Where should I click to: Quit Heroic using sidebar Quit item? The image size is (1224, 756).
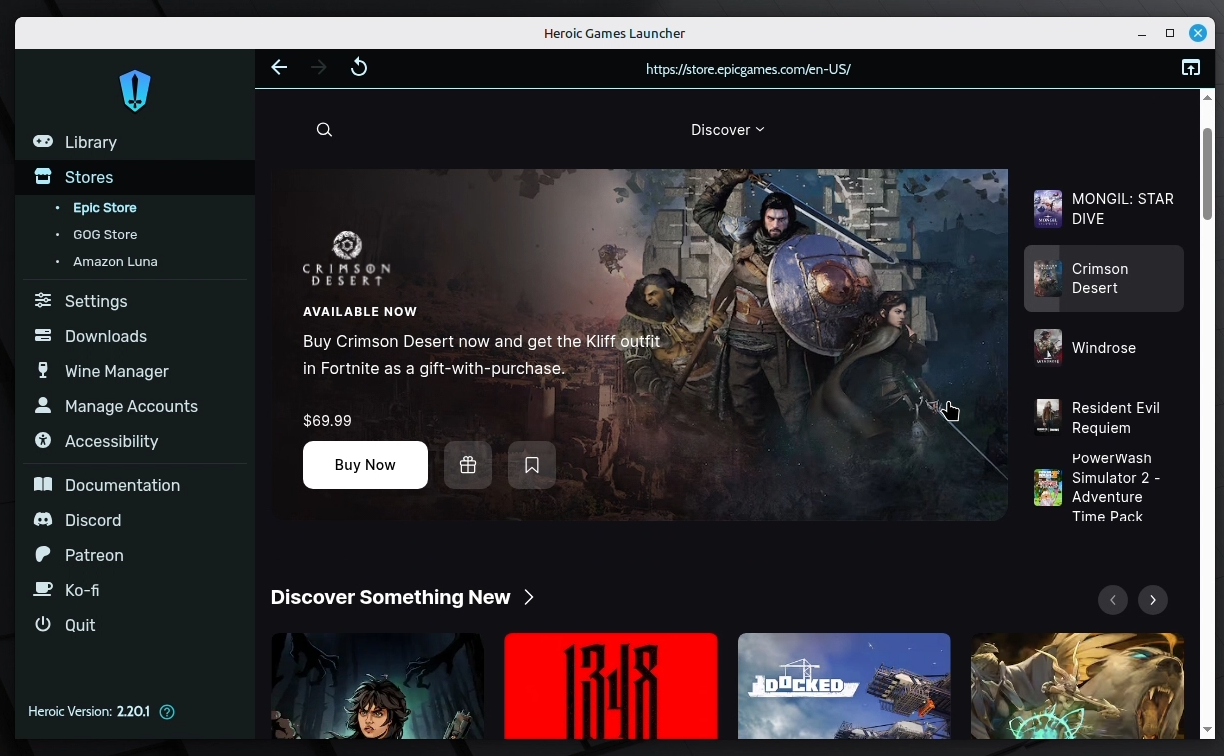click(80, 625)
